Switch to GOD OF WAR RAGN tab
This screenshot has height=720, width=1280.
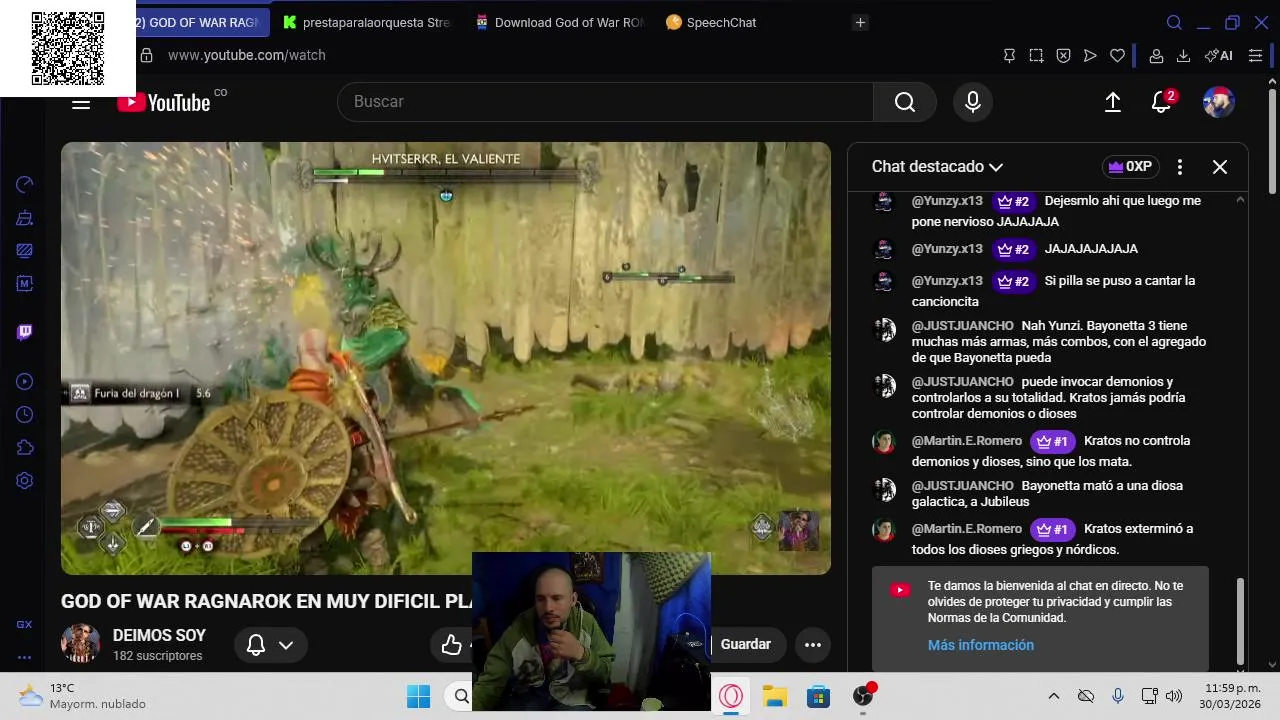click(203, 22)
